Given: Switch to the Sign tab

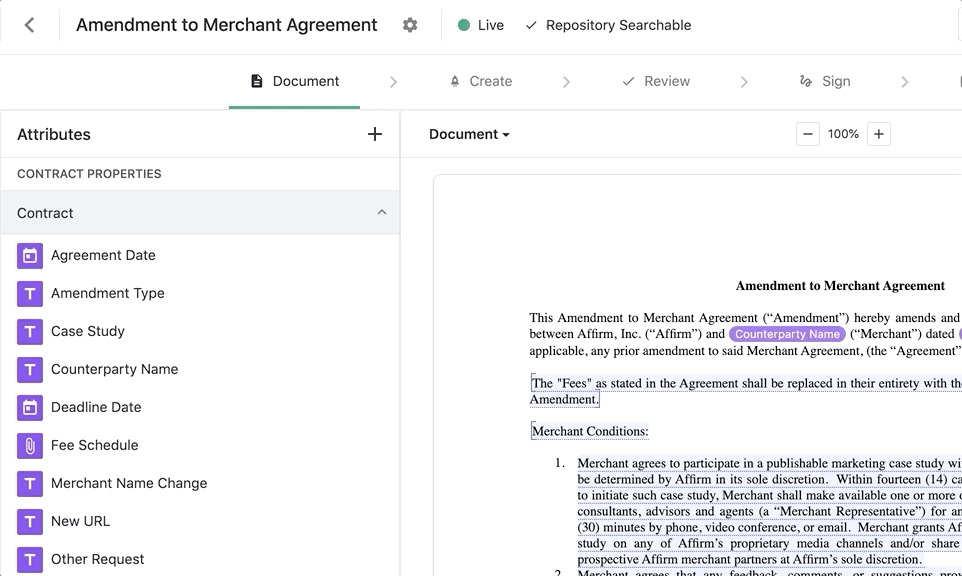Looking at the screenshot, I should pos(825,82).
